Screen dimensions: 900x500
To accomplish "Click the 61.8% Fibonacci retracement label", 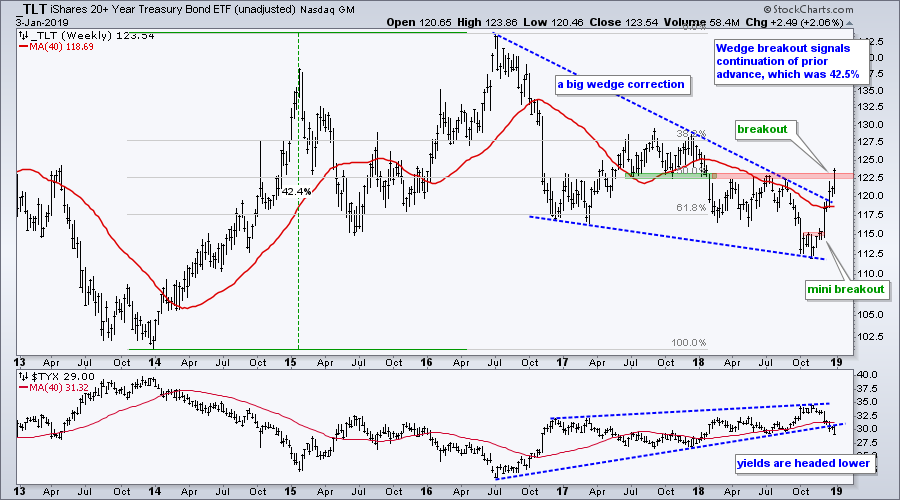I will [691, 207].
